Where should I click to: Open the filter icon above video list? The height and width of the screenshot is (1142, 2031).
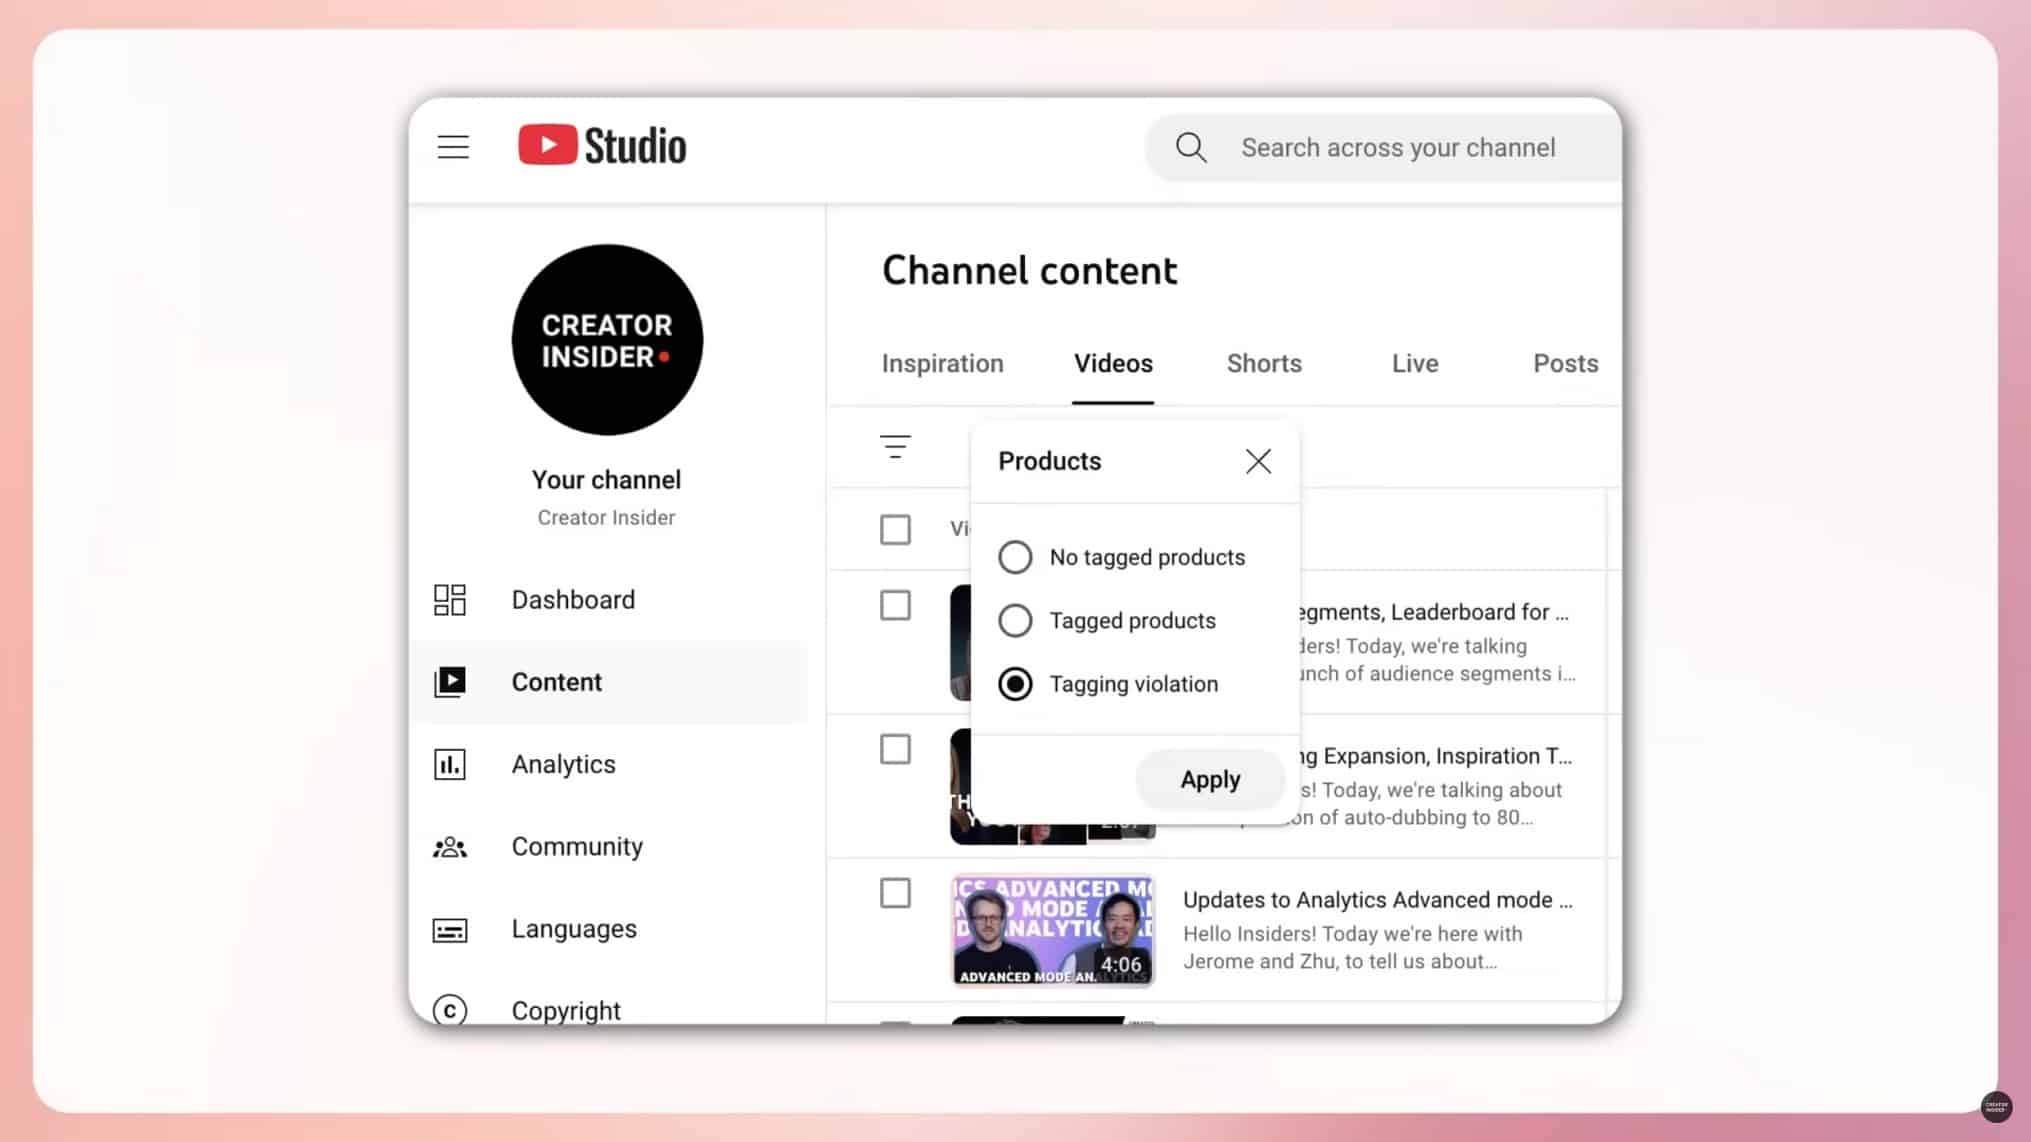pos(895,446)
